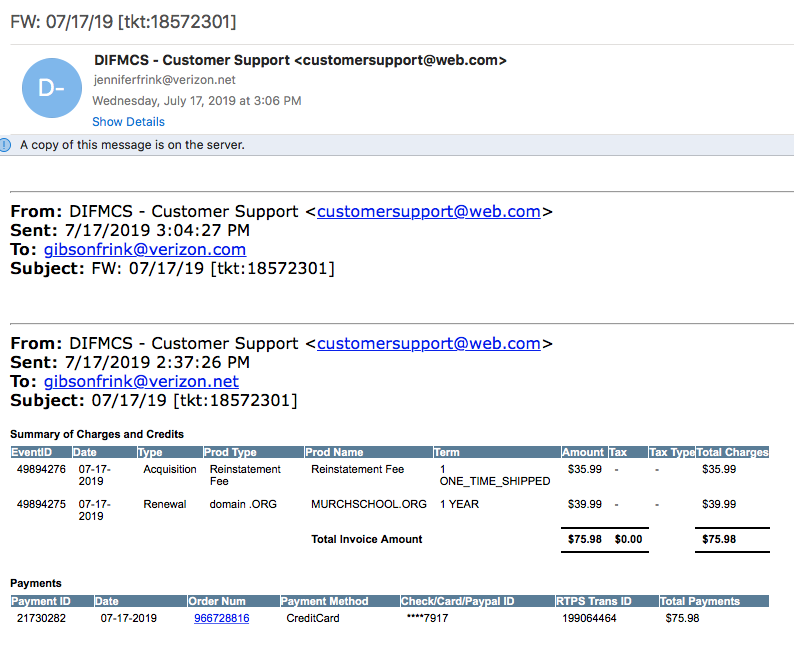Click the blue info icon beside server notice
The image size is (794, 659).
coord(6,145)
